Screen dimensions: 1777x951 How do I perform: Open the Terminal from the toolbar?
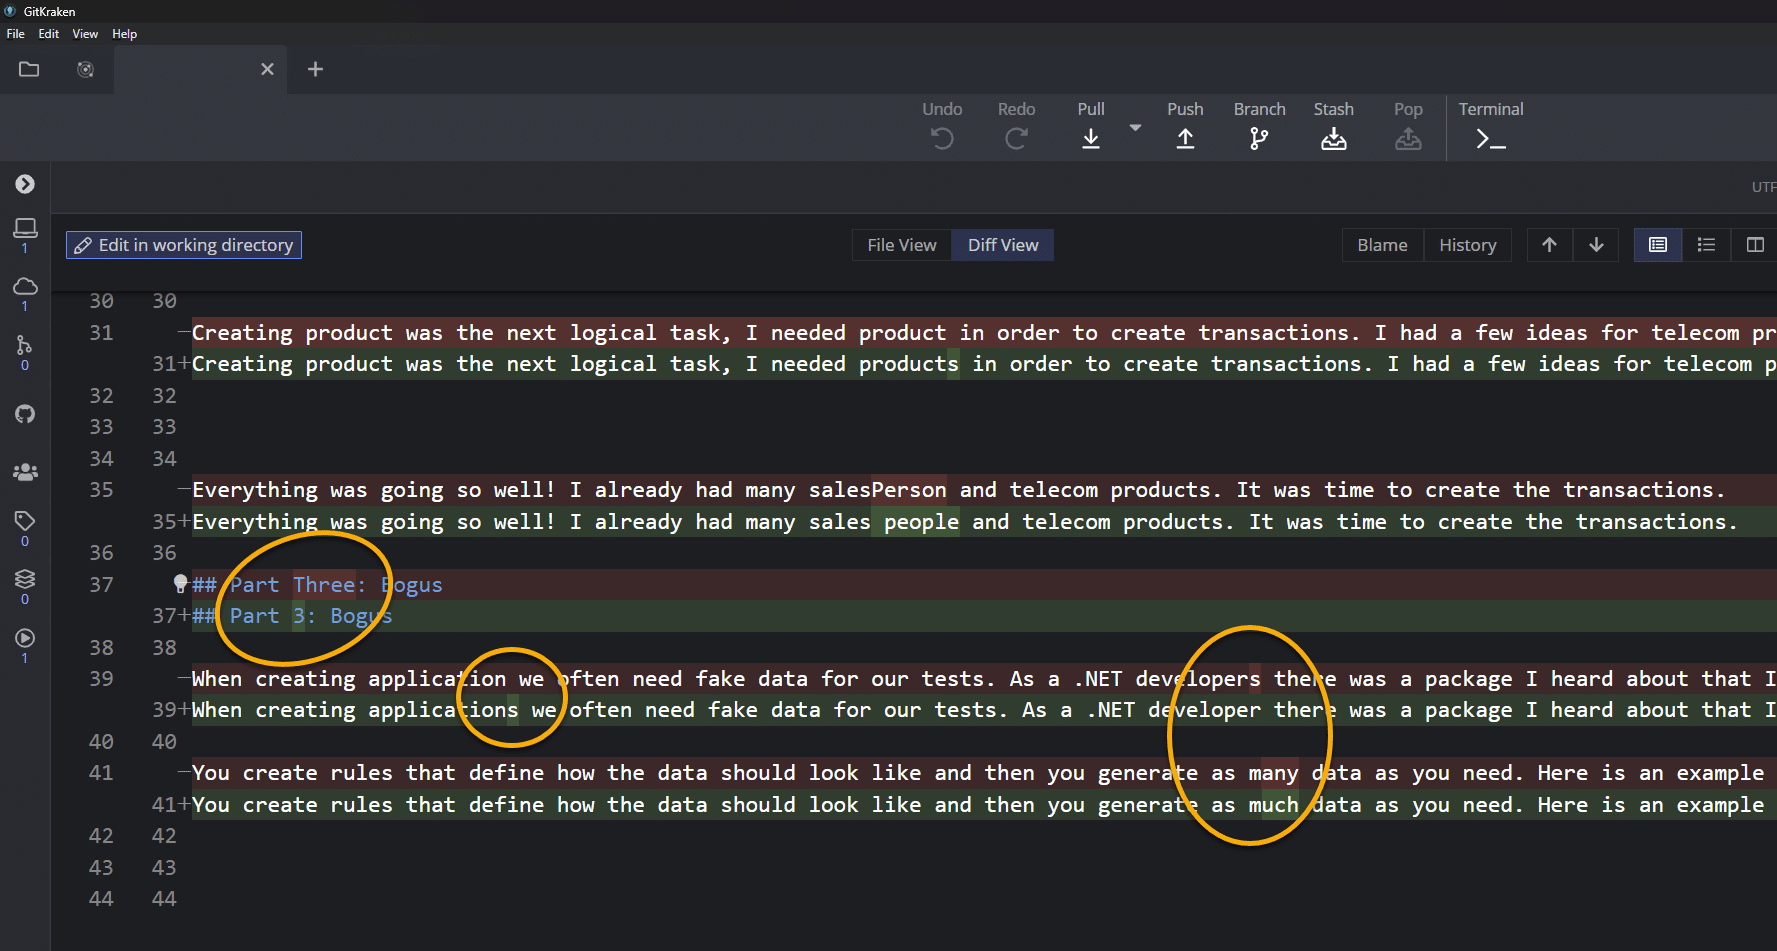[x=1490, y=138]
